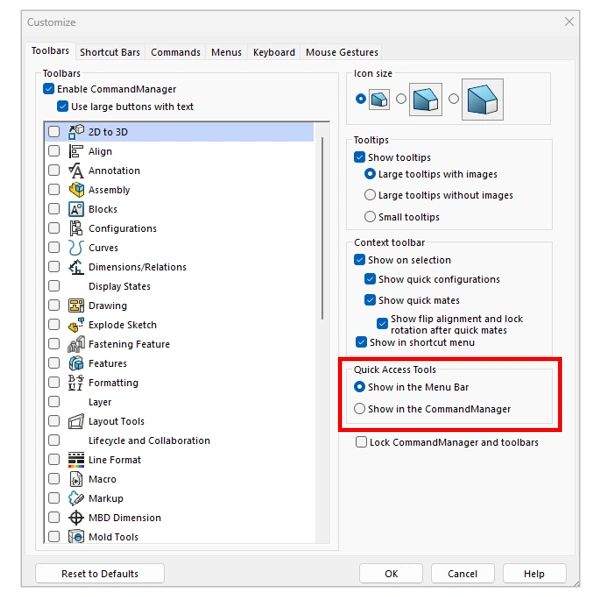Screen dimensions: 598x597
Task: Click the MBD Dimension icon
Action: (x=76, y=518)
